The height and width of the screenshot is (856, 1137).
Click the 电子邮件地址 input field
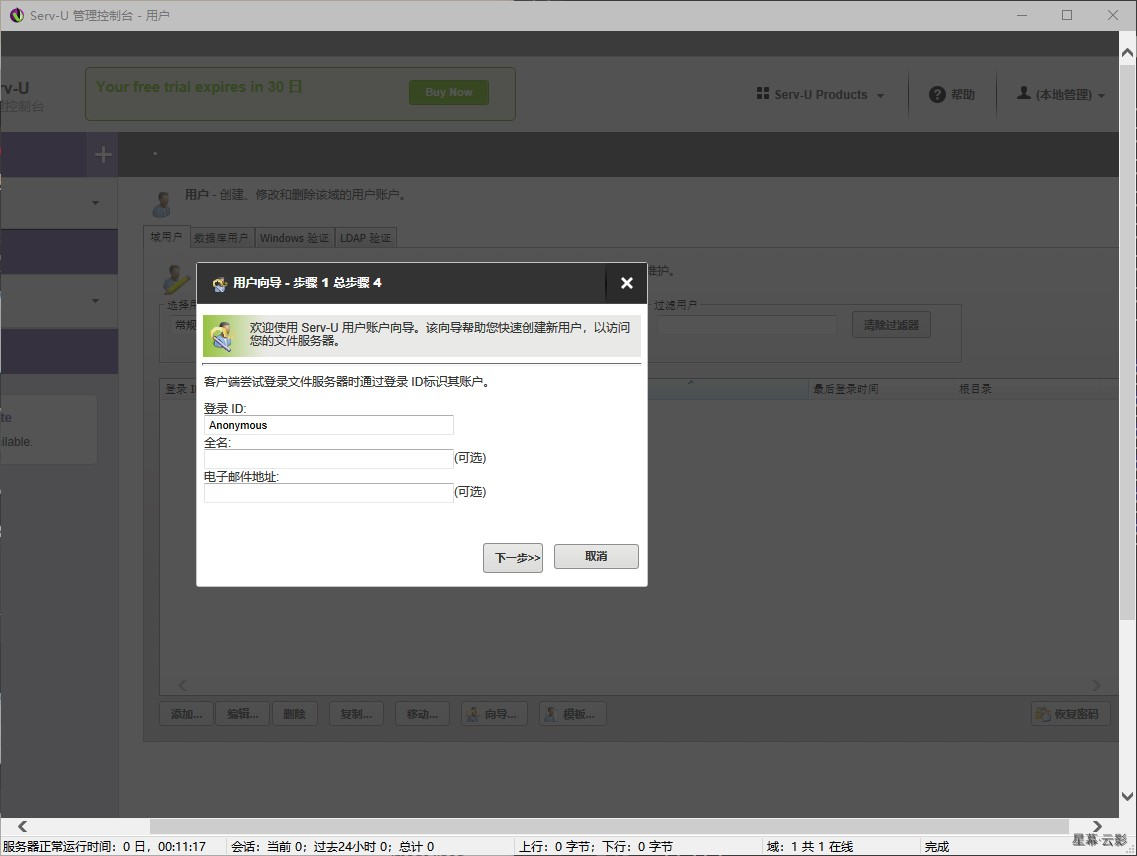[328, 493]
